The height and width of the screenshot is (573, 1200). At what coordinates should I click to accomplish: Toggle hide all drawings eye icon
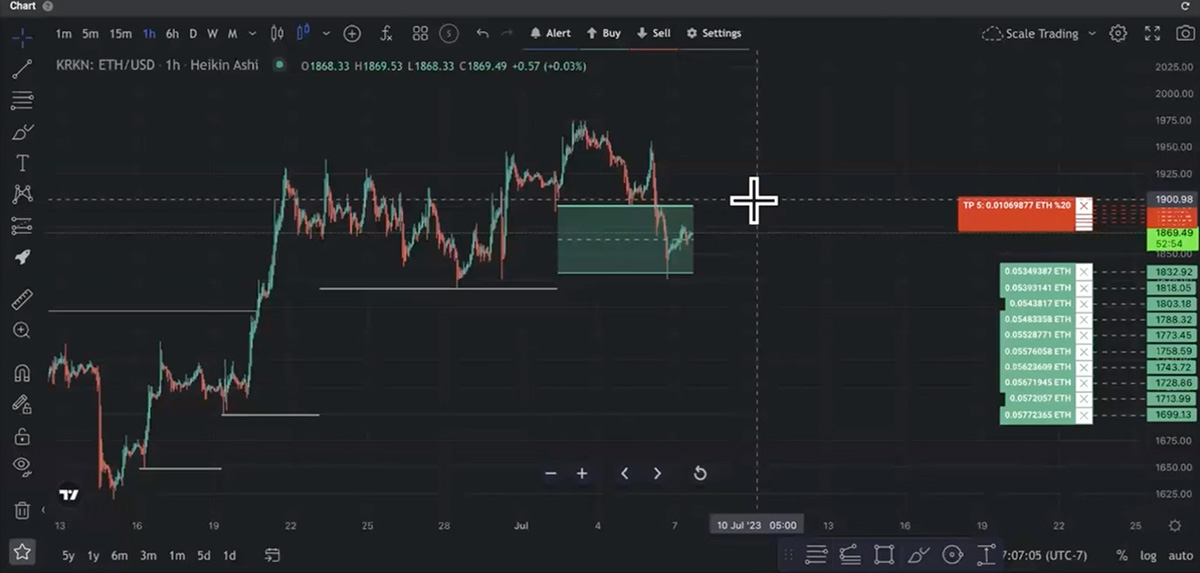point(21,465)
